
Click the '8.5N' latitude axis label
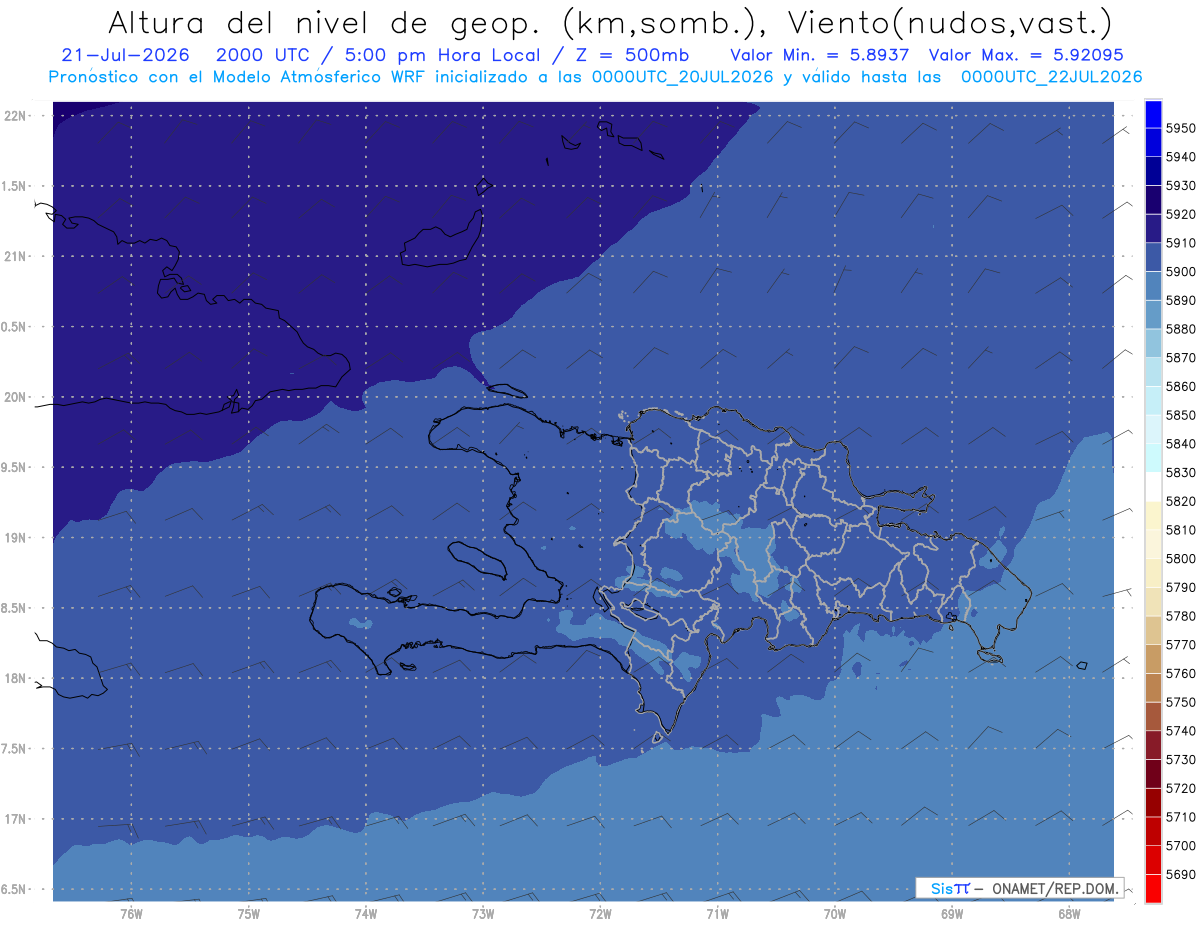pyautogui.click(x=13, y=608)
